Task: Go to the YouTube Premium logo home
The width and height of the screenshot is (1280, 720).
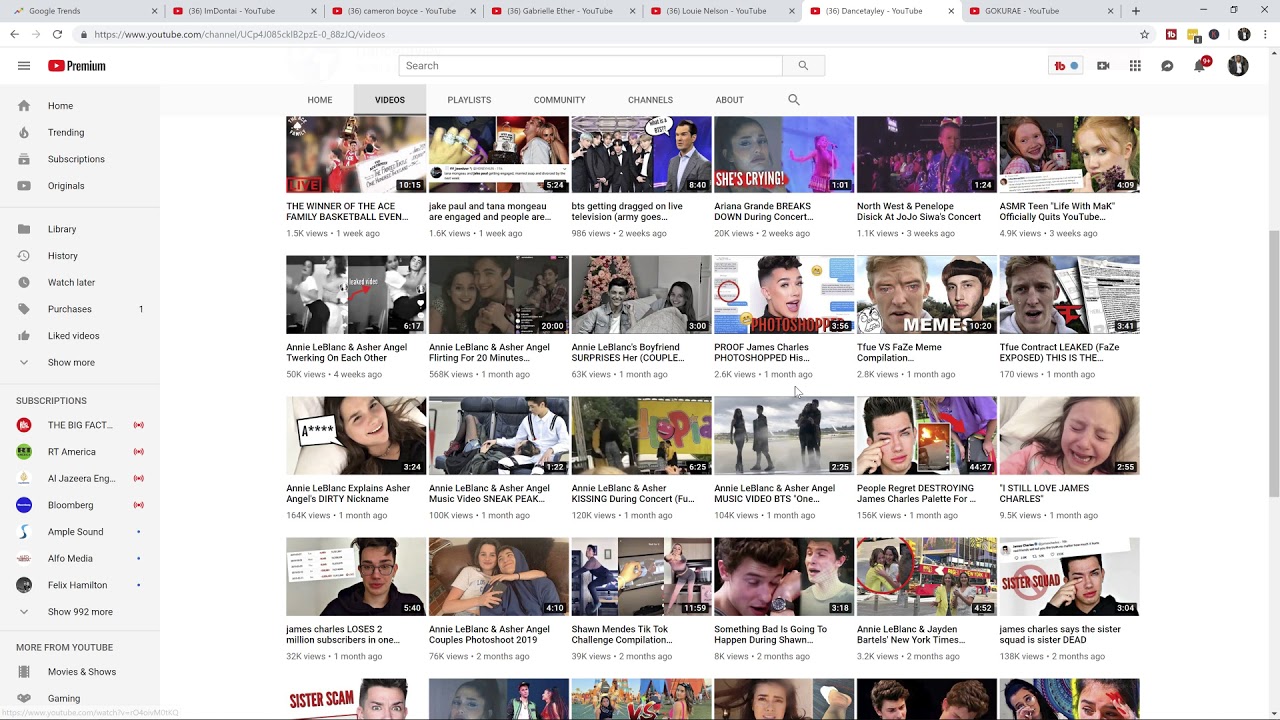Action: [76, 66]
